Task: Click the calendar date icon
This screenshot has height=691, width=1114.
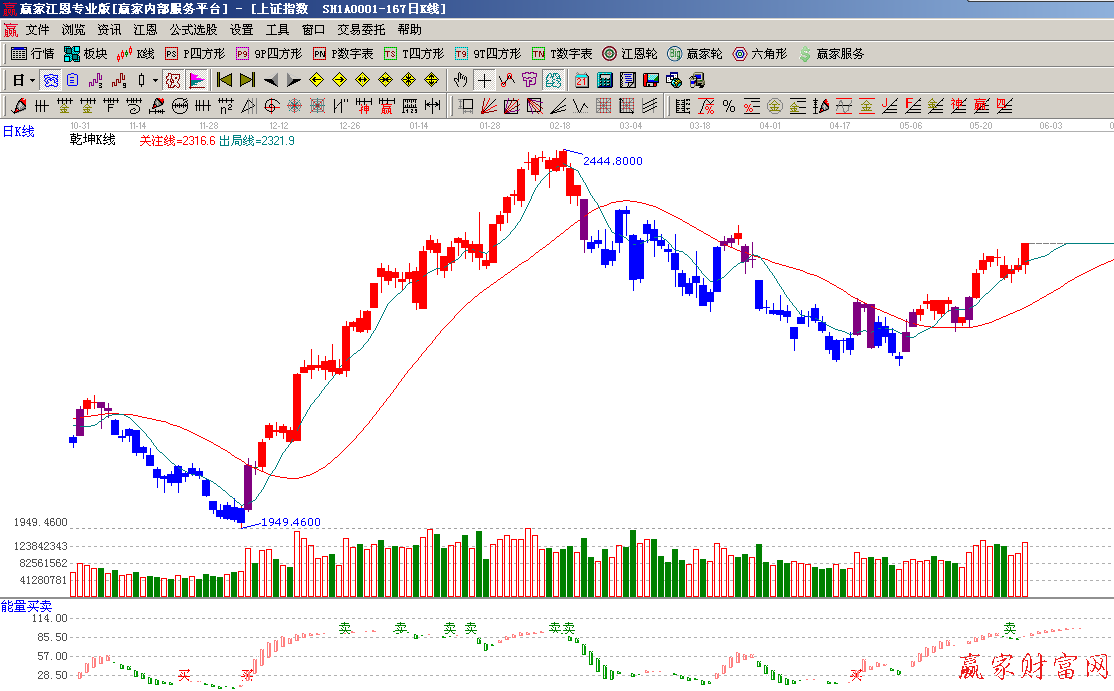Action: [581, 80]
